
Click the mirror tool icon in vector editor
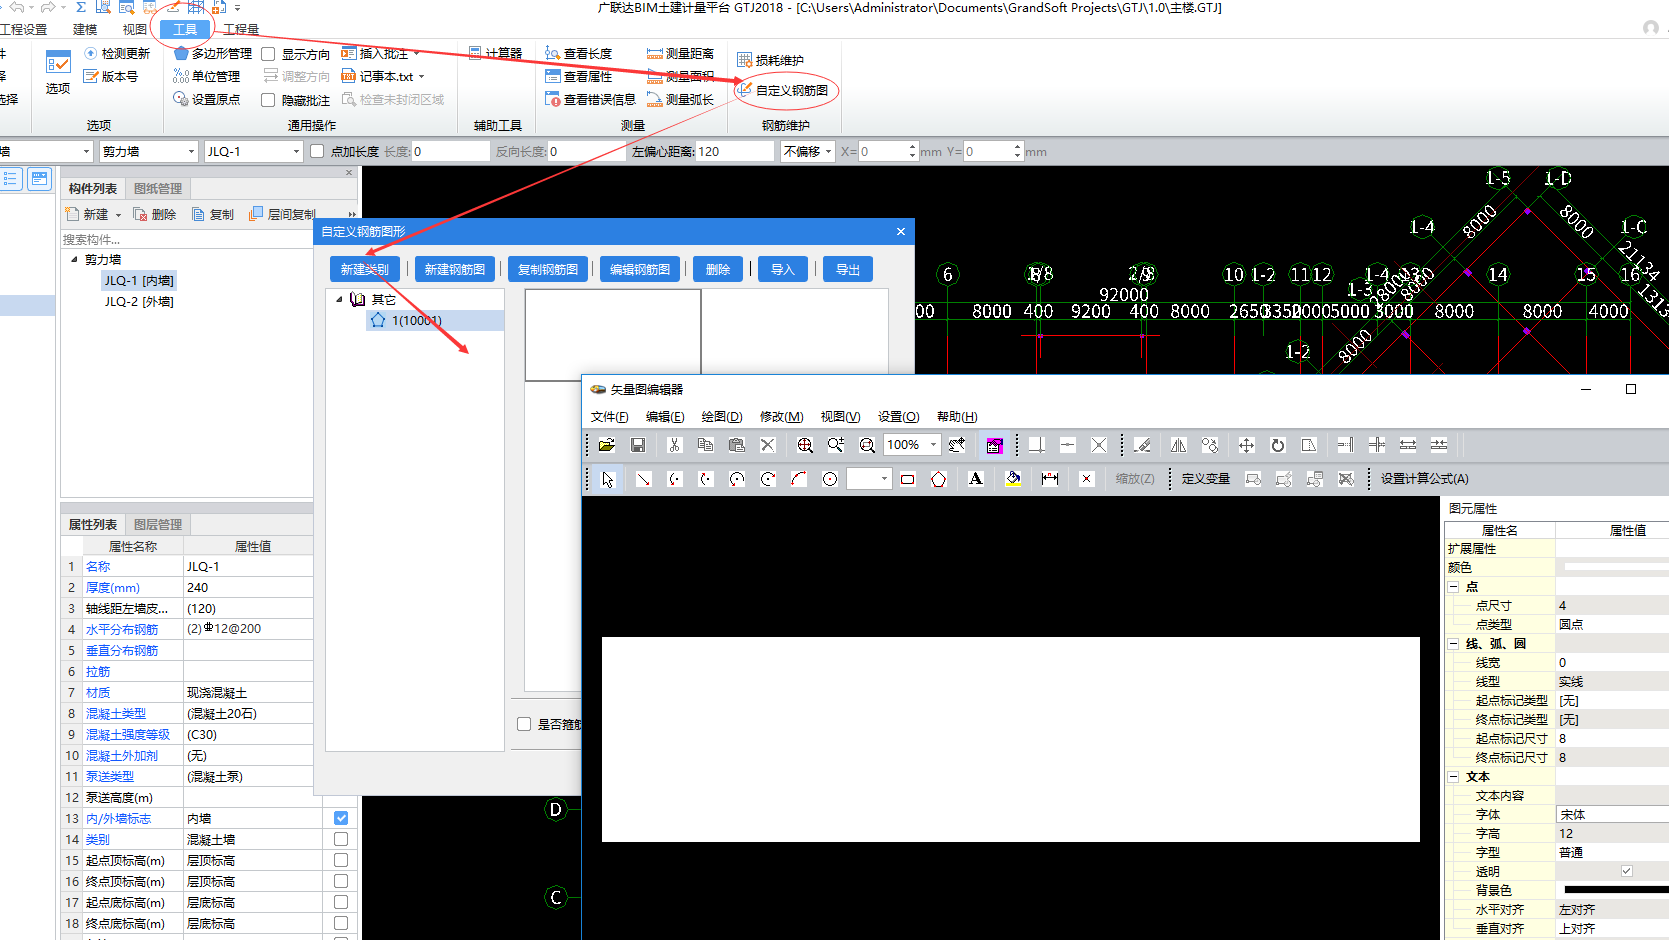click(1179, 445)
